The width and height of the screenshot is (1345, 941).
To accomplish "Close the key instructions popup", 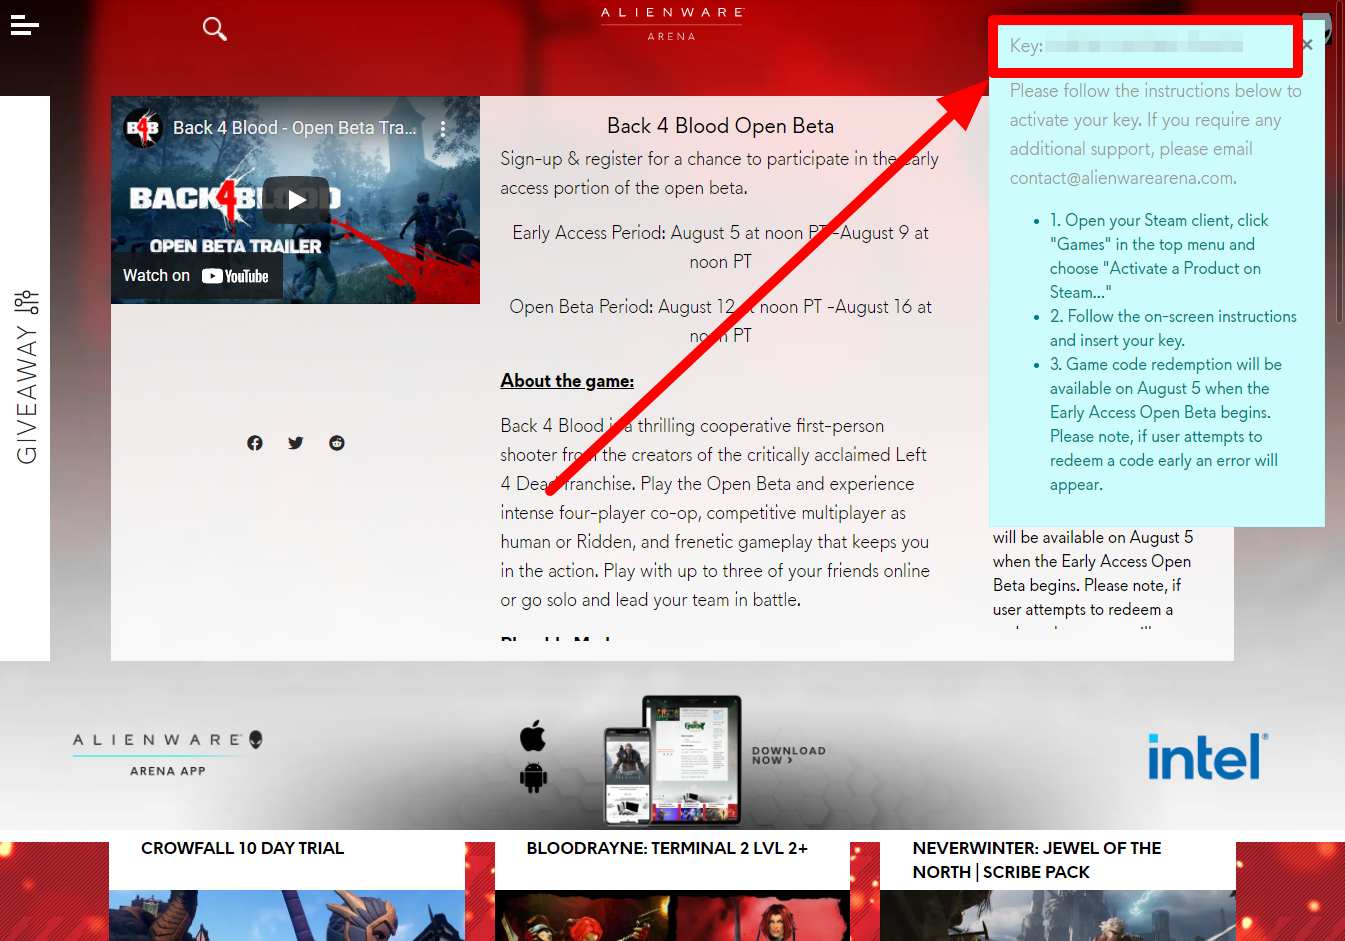I will (x=1307, y=45).
